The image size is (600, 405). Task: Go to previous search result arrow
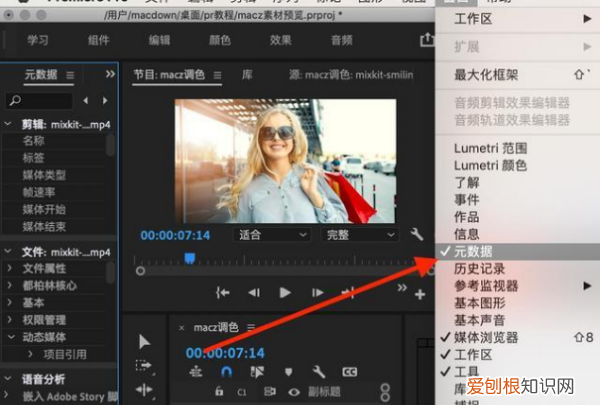pyautogui.click(x=86, y=101)
